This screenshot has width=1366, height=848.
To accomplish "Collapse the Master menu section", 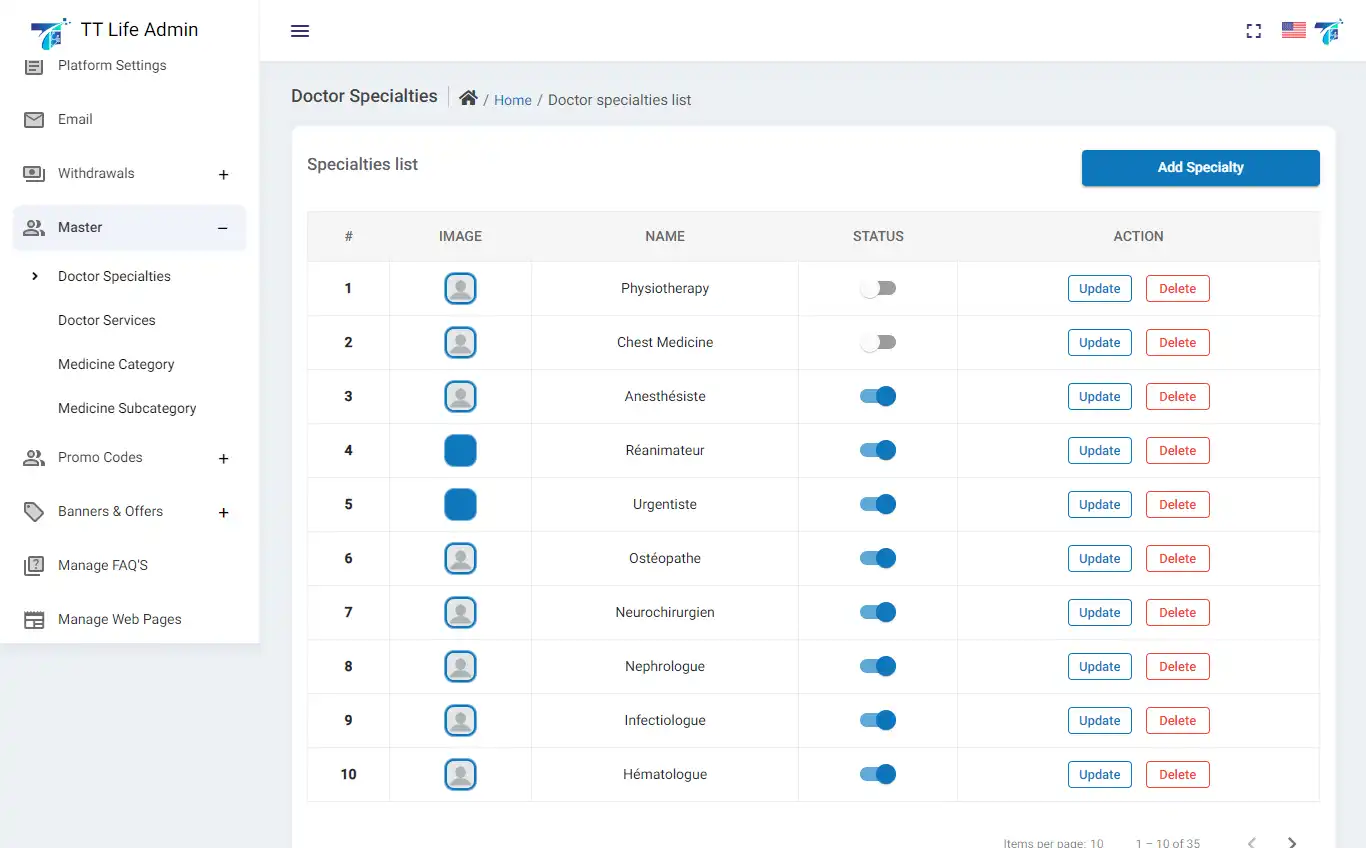I will click(x=223, y=228).
